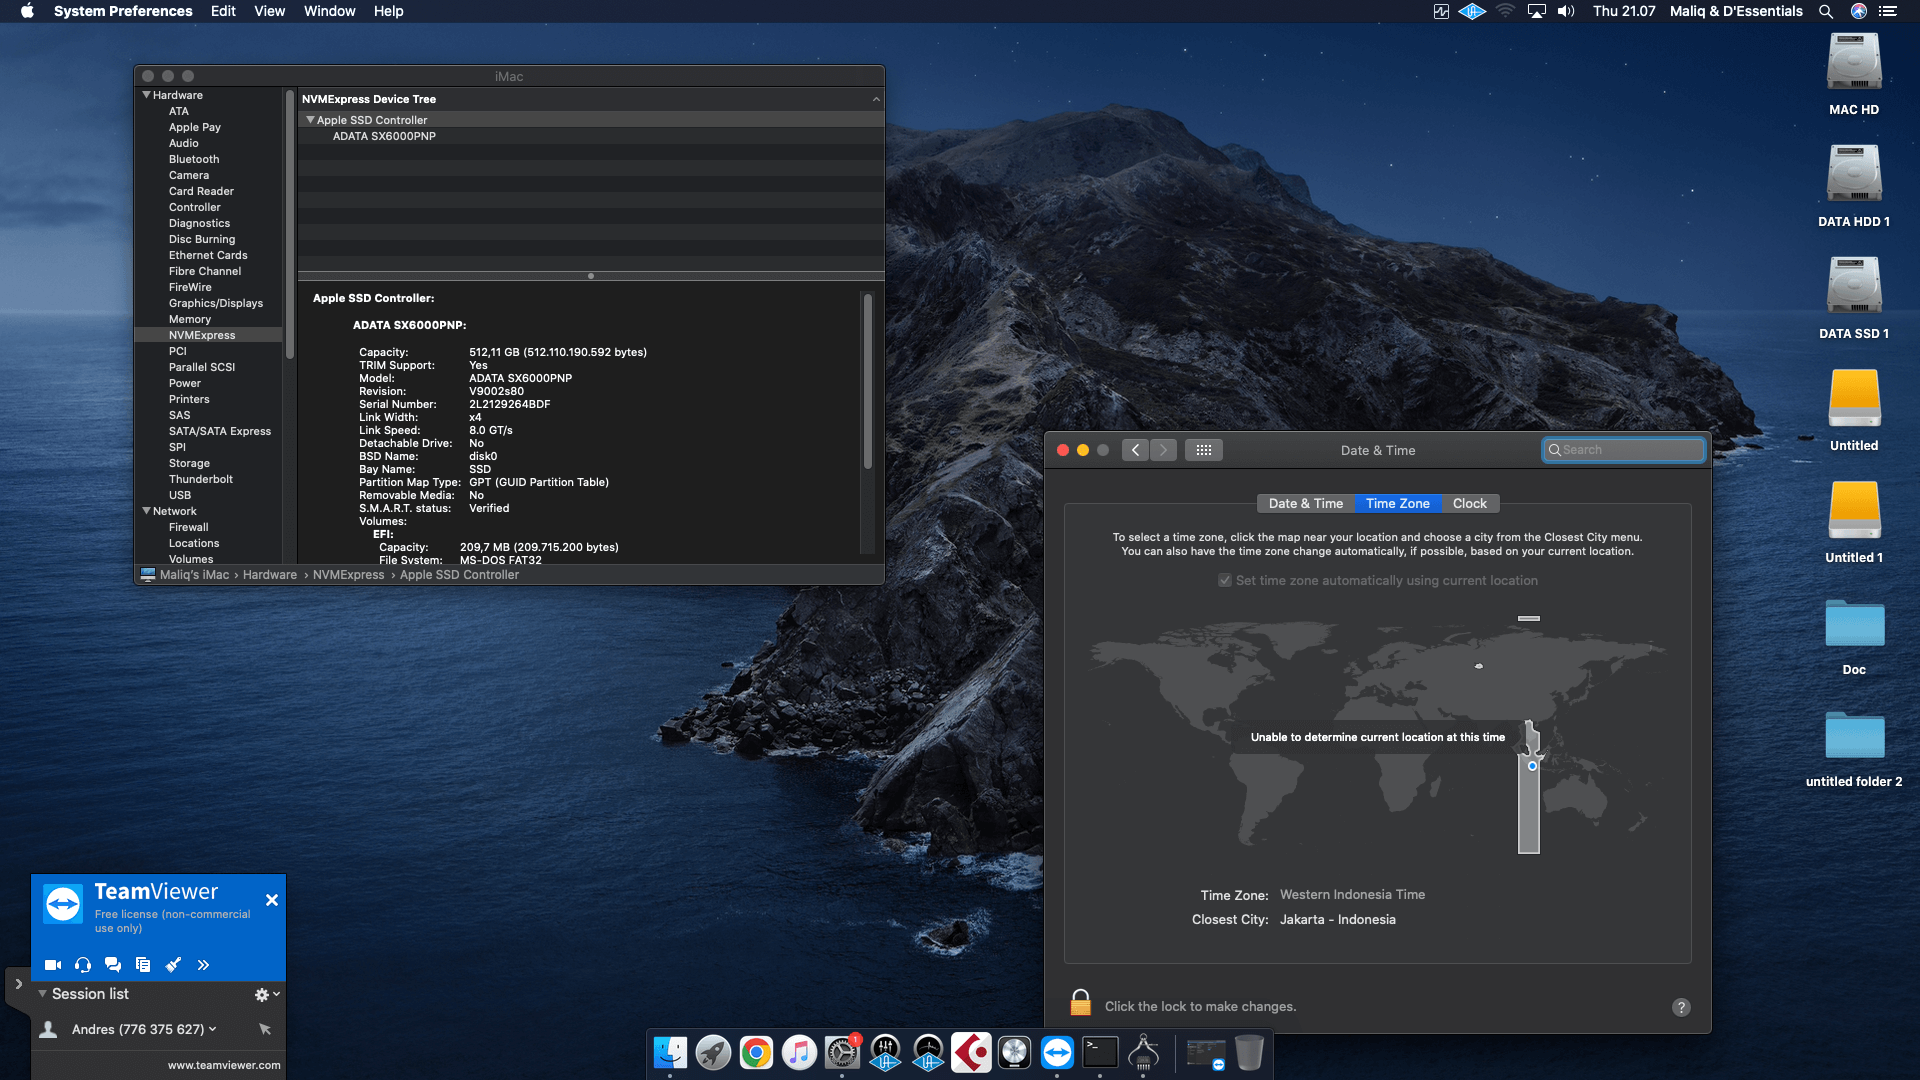Click the help question mark button

1682,1007
